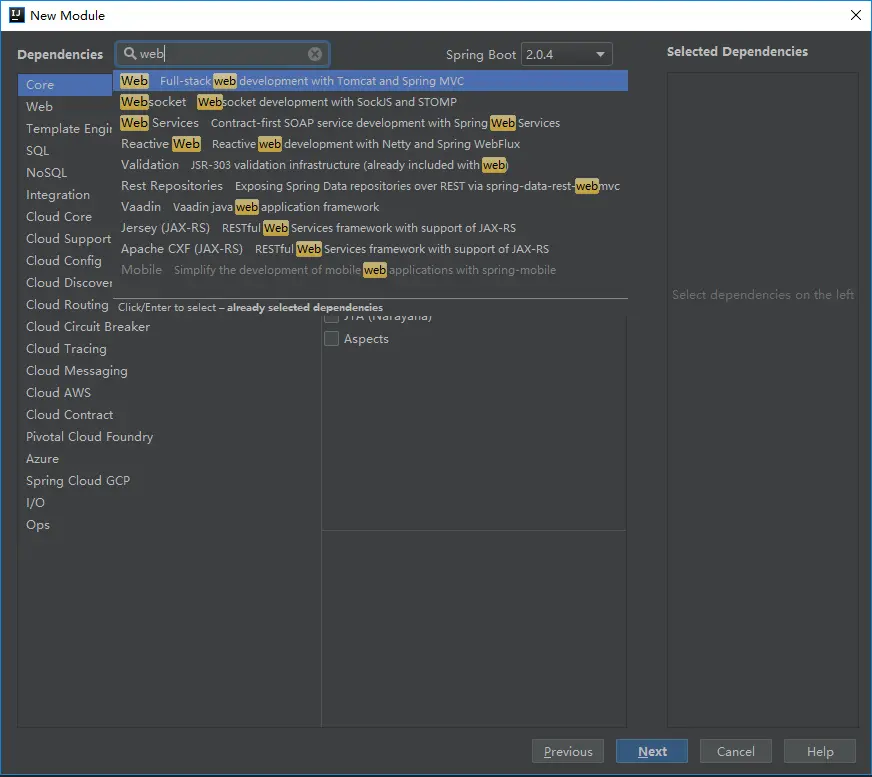The width and height of the screenshot is (872, 777).
Task: Go to the Next step
Action: click(x=652, y=751)
